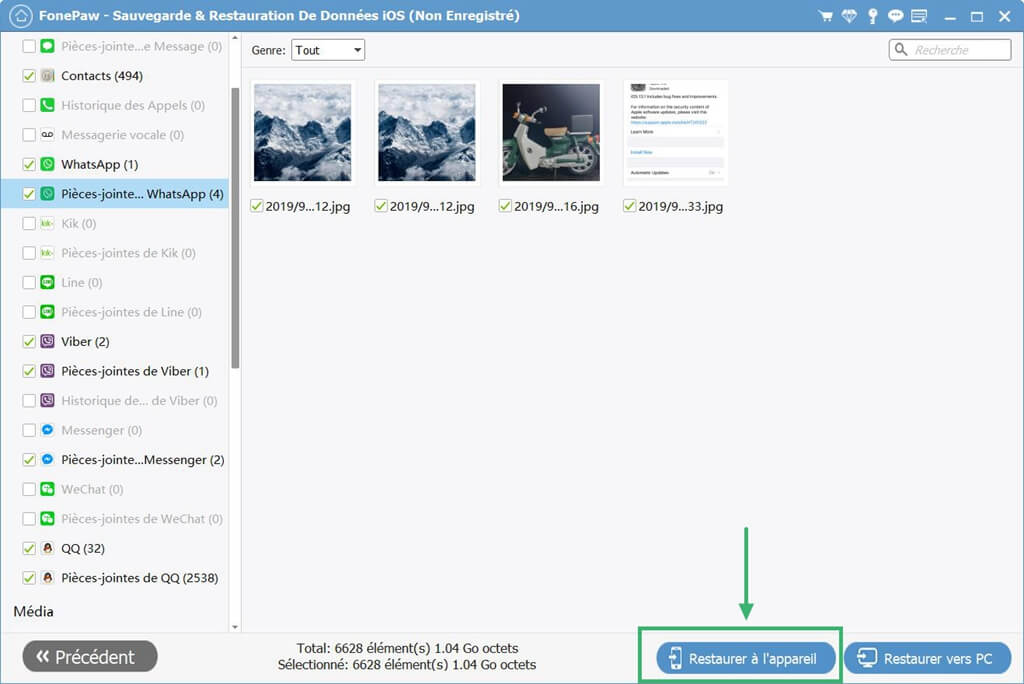The height and width of the screenshot is (684, 1024).
Task: Open the Genre dropdown set to Tout
Action: click(328, 50)
